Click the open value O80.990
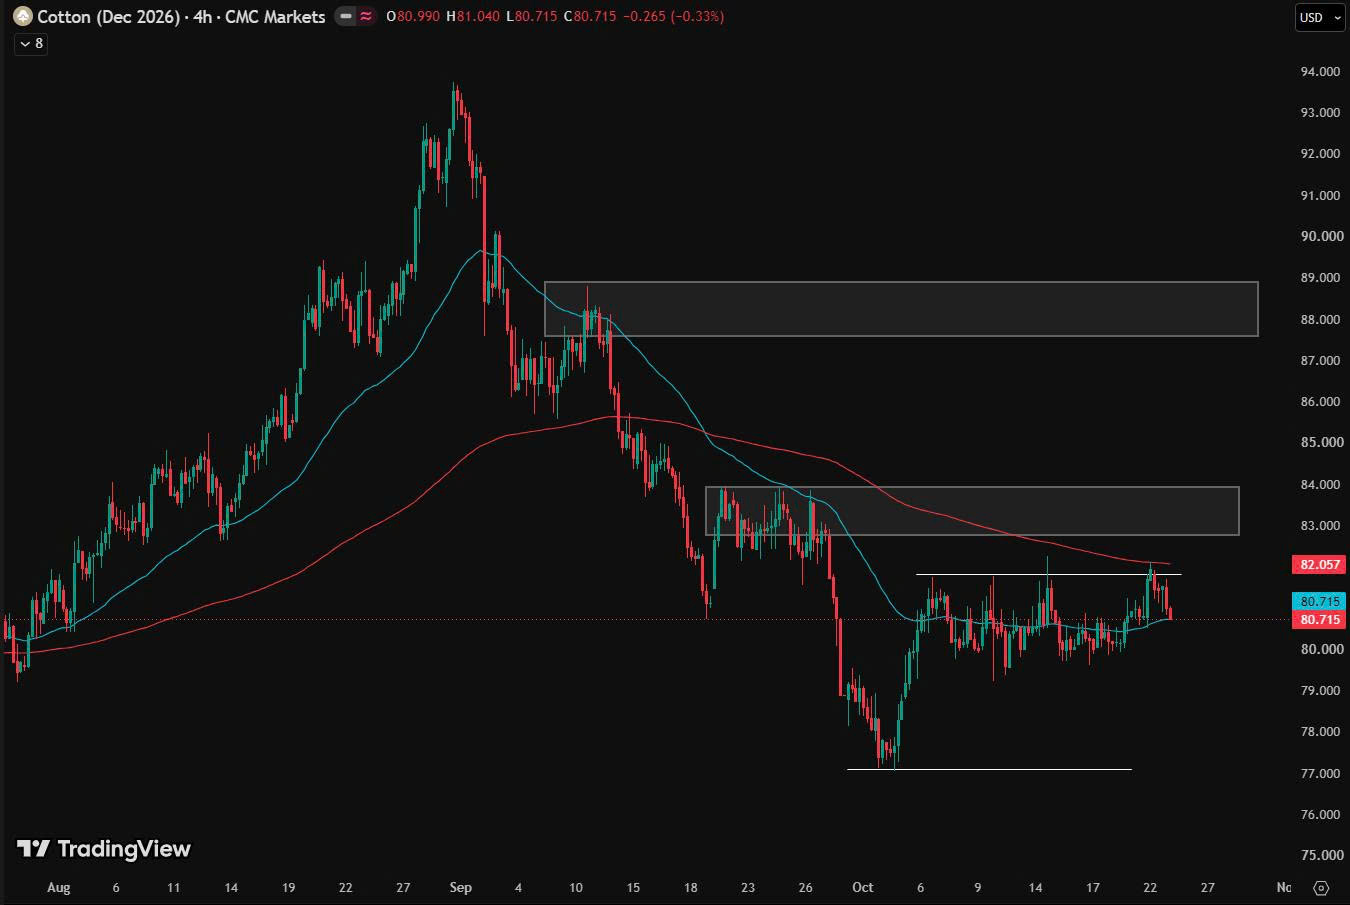Viewport: 1350px width, 905px height. 413,16
